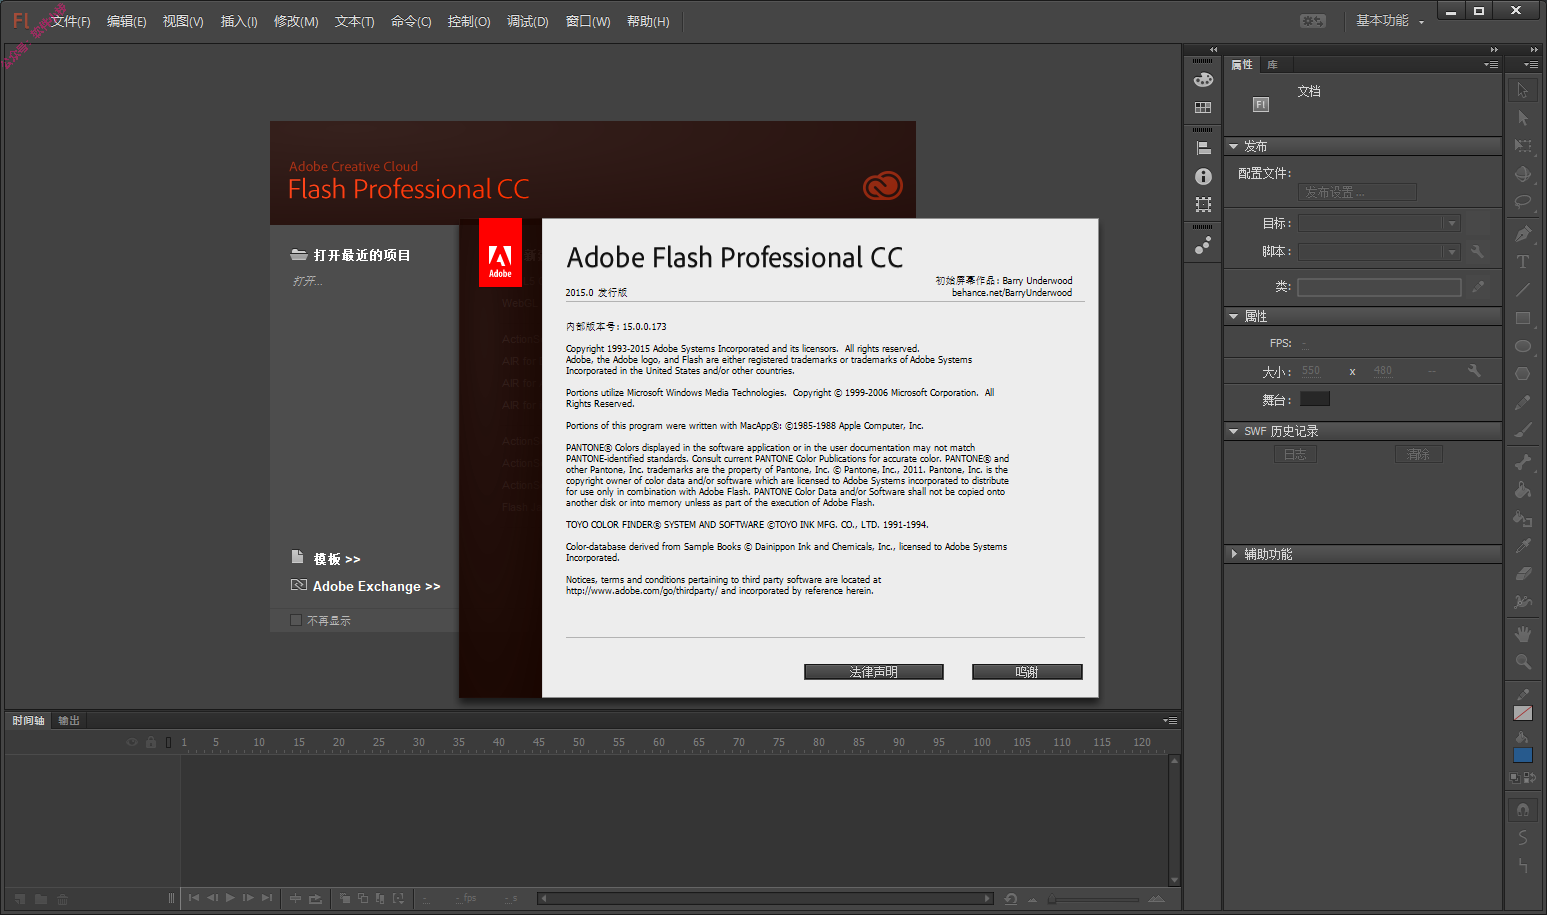Image resolution: width=1547 pixels, height=915 pixels.
Task: Expand the 辅助功能 section
Action: pos(1233,553)
